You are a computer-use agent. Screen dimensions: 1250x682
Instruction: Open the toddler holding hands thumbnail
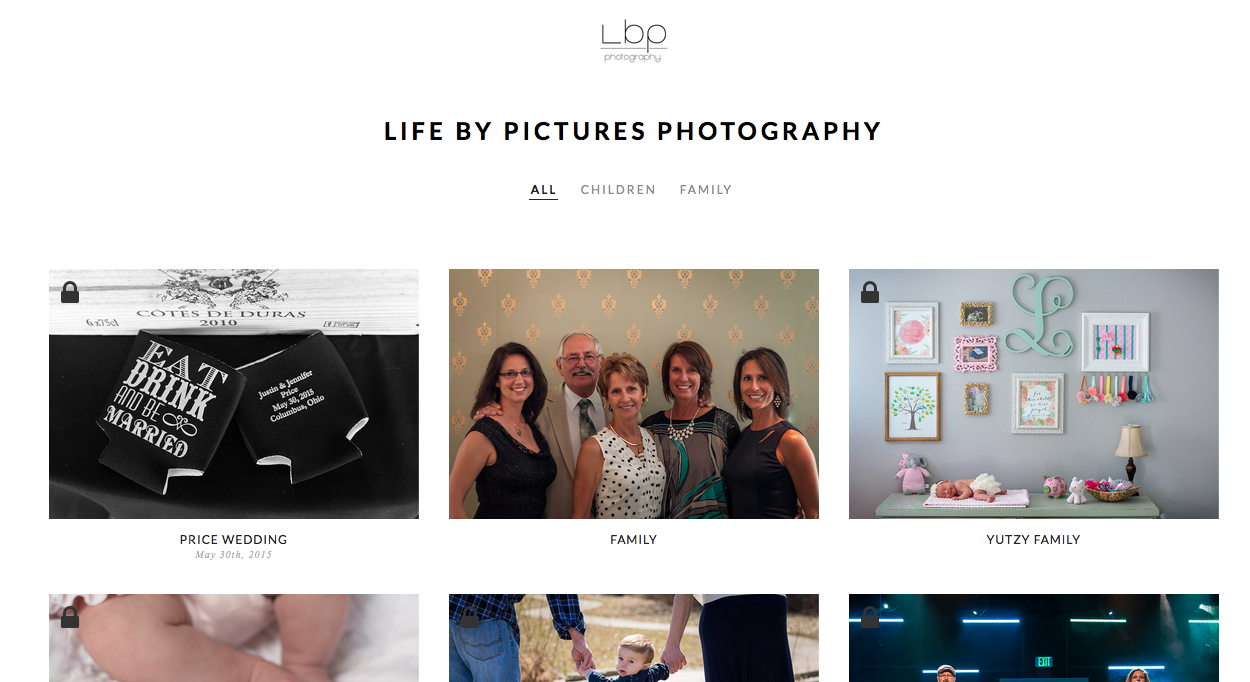point(634,638)
